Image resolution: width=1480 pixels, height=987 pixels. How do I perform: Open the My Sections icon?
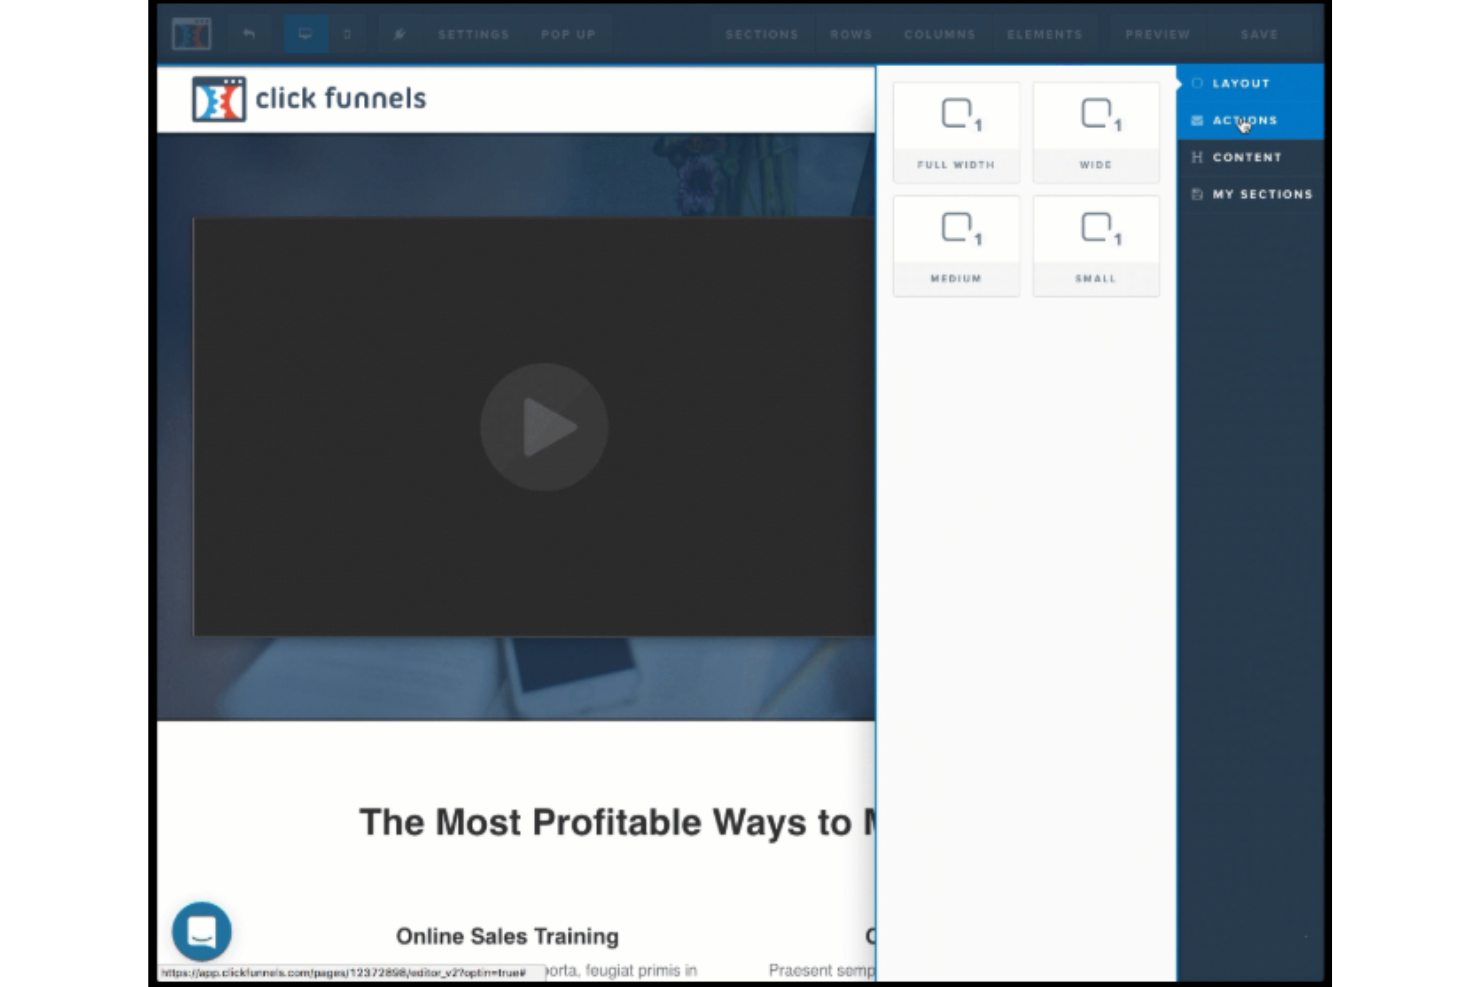(x=1197, y=194)
